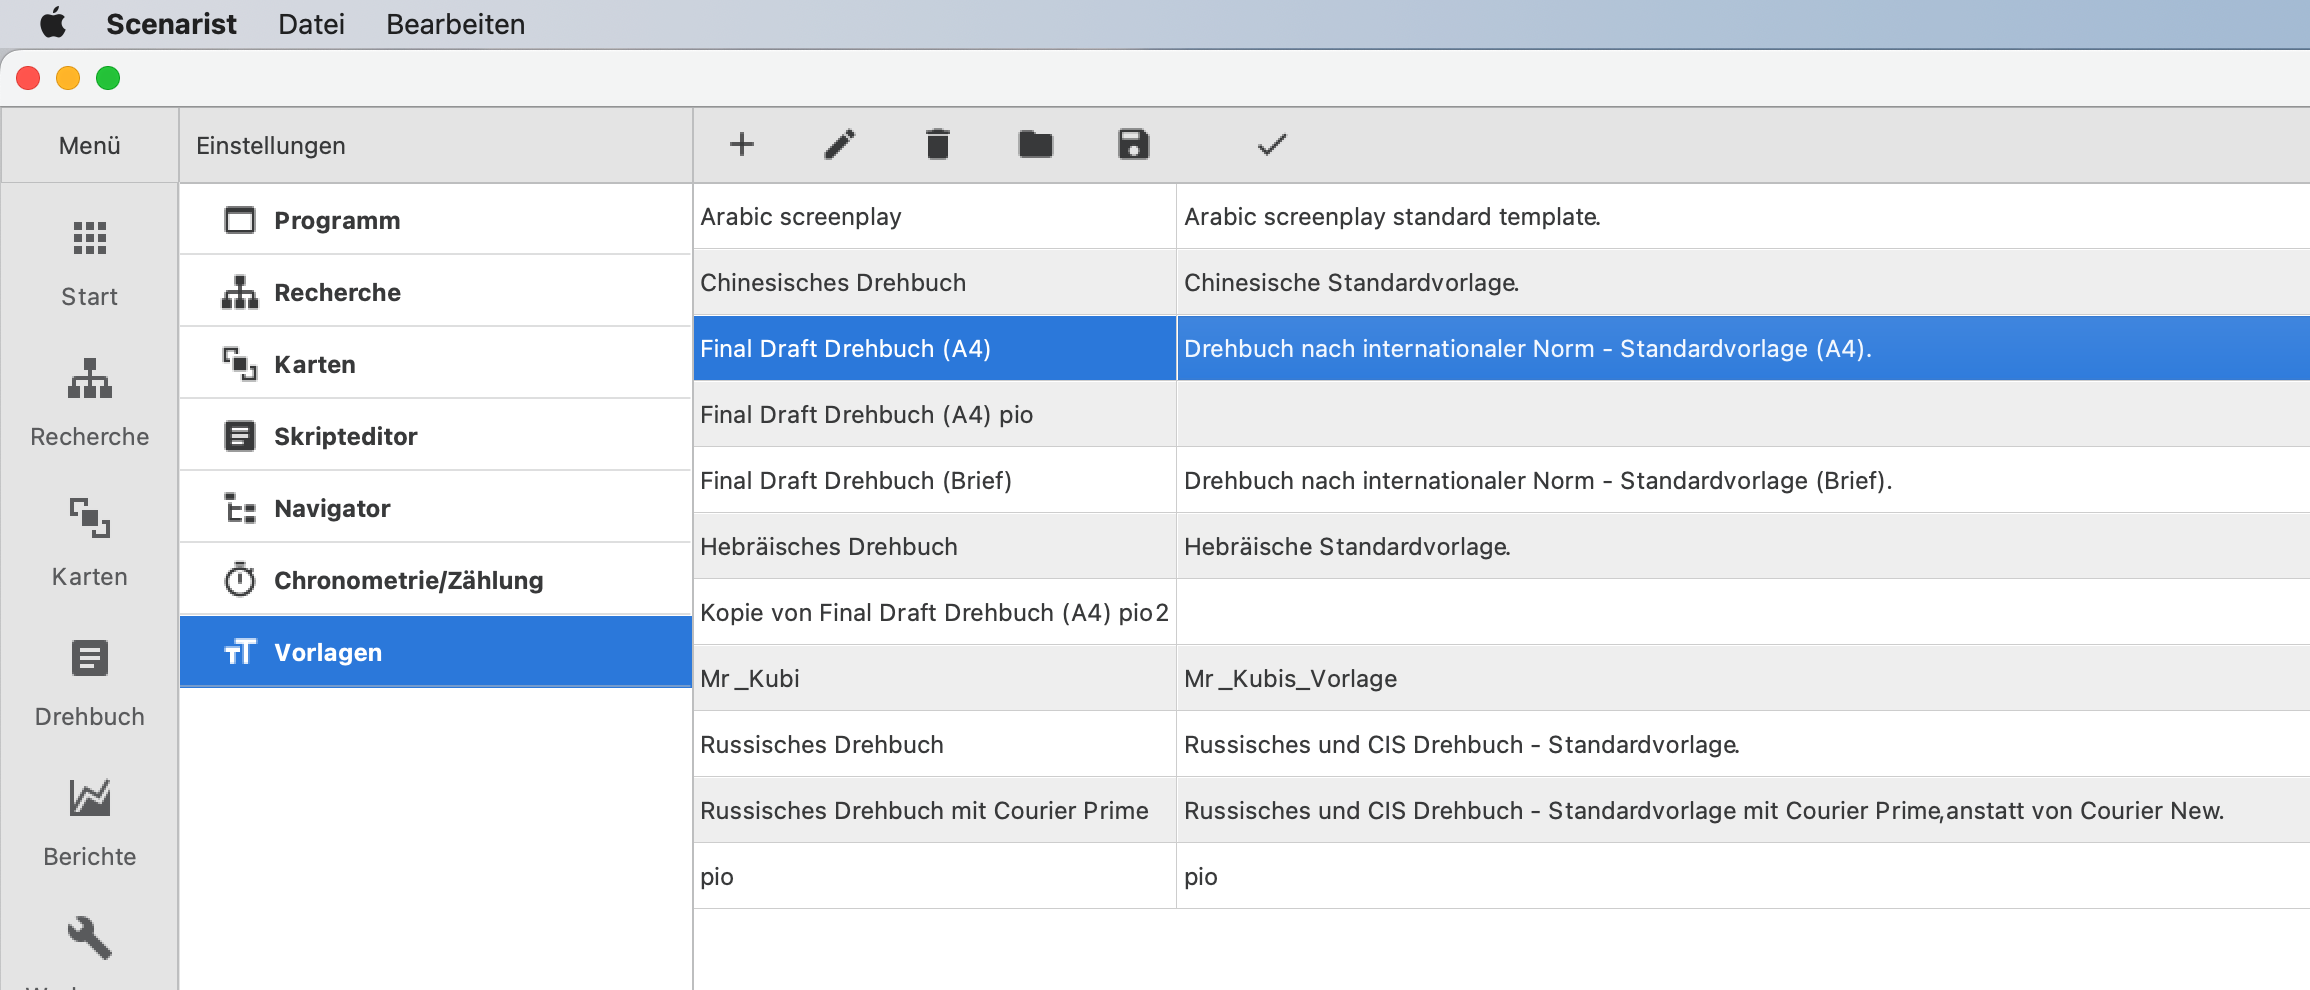Select the pio template name cell
The image size is (2310, 990).
(934, 877)
